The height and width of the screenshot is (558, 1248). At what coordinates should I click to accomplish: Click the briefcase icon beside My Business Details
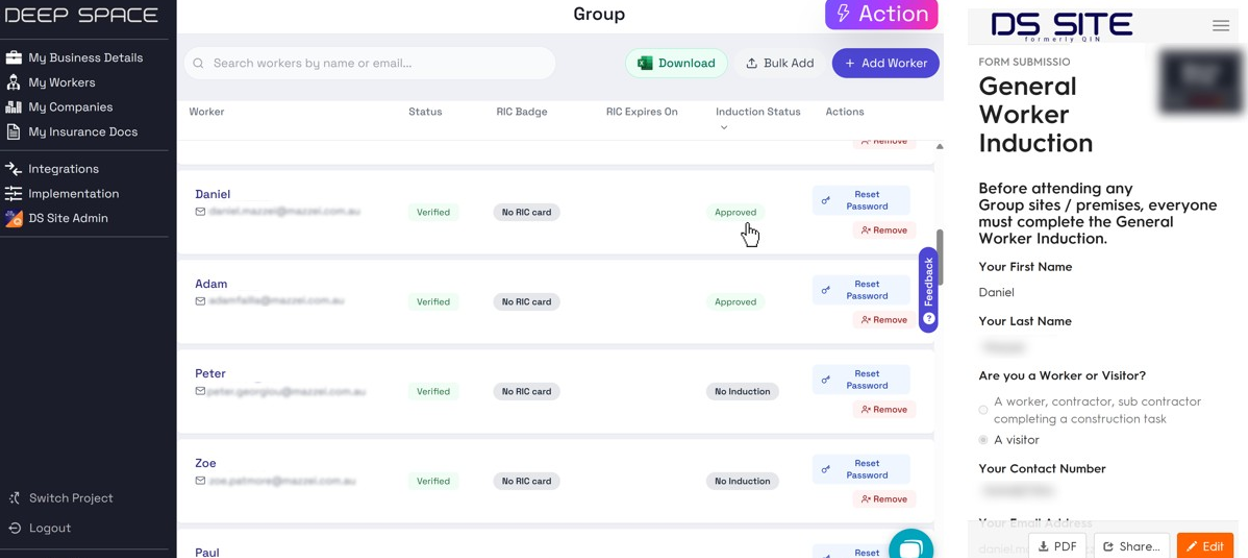click(x=14, y=58)
